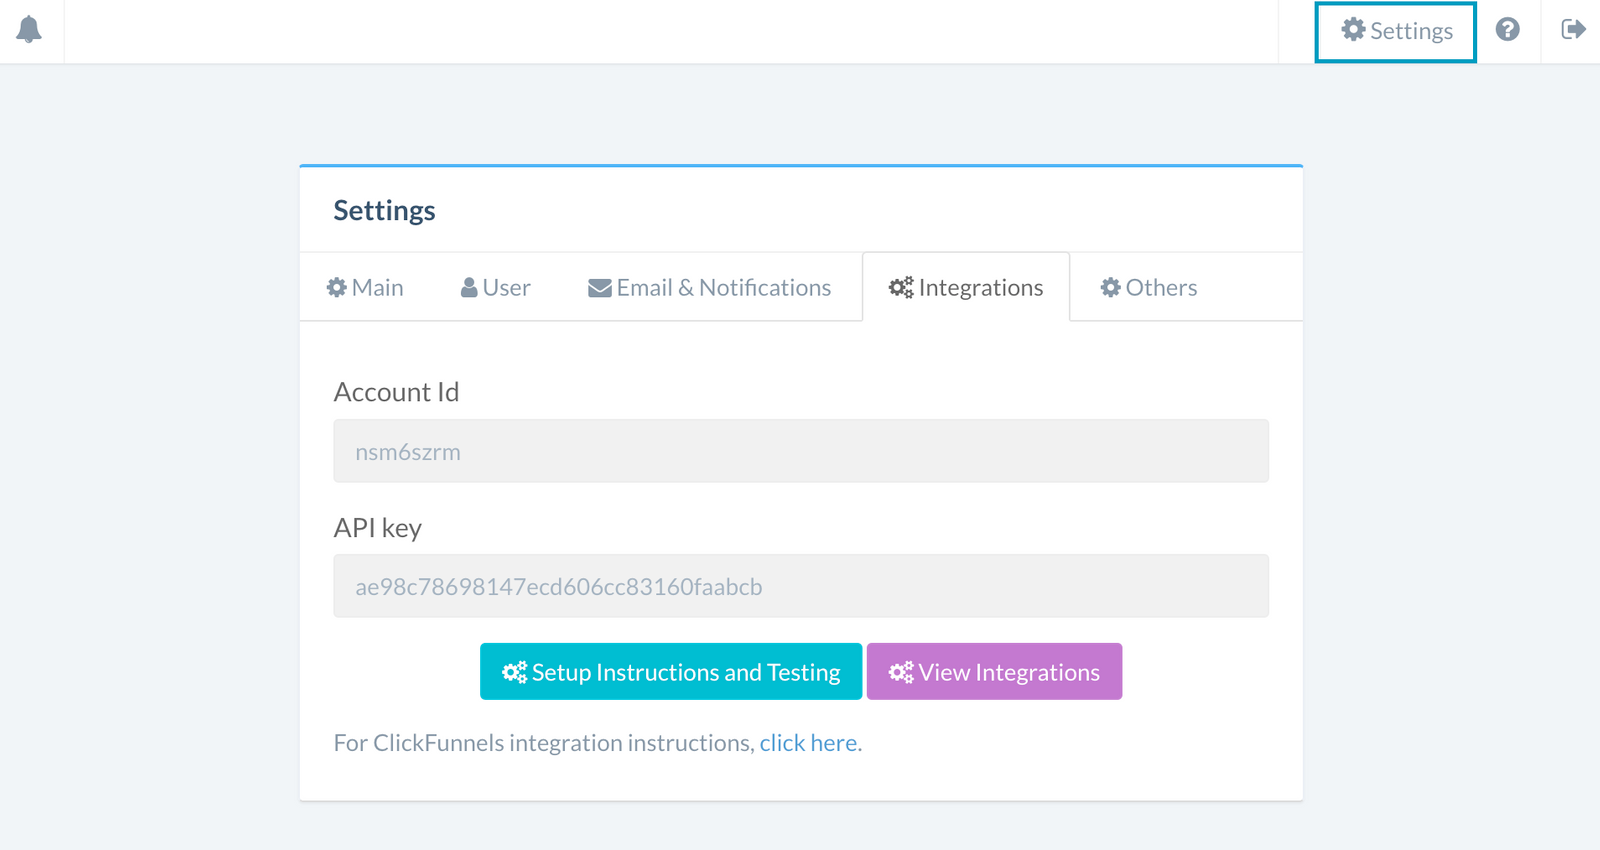Image resolution: width=1600 pixels, height=850 pixels.
Task: Switch to the User tab
Action: 495,288
